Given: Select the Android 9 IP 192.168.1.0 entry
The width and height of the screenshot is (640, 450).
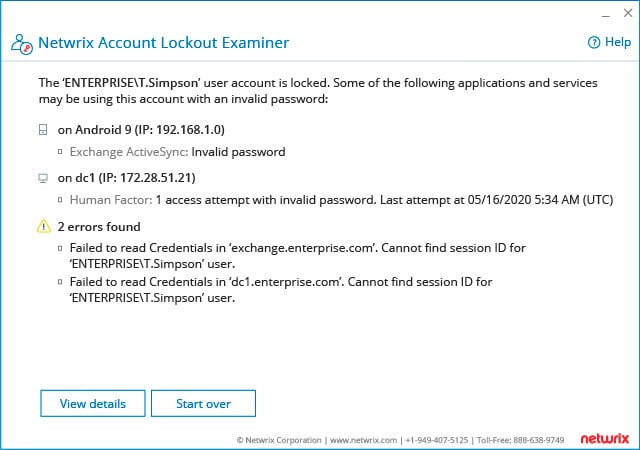Looking at the screenshot, I should [x=141, y=130].
